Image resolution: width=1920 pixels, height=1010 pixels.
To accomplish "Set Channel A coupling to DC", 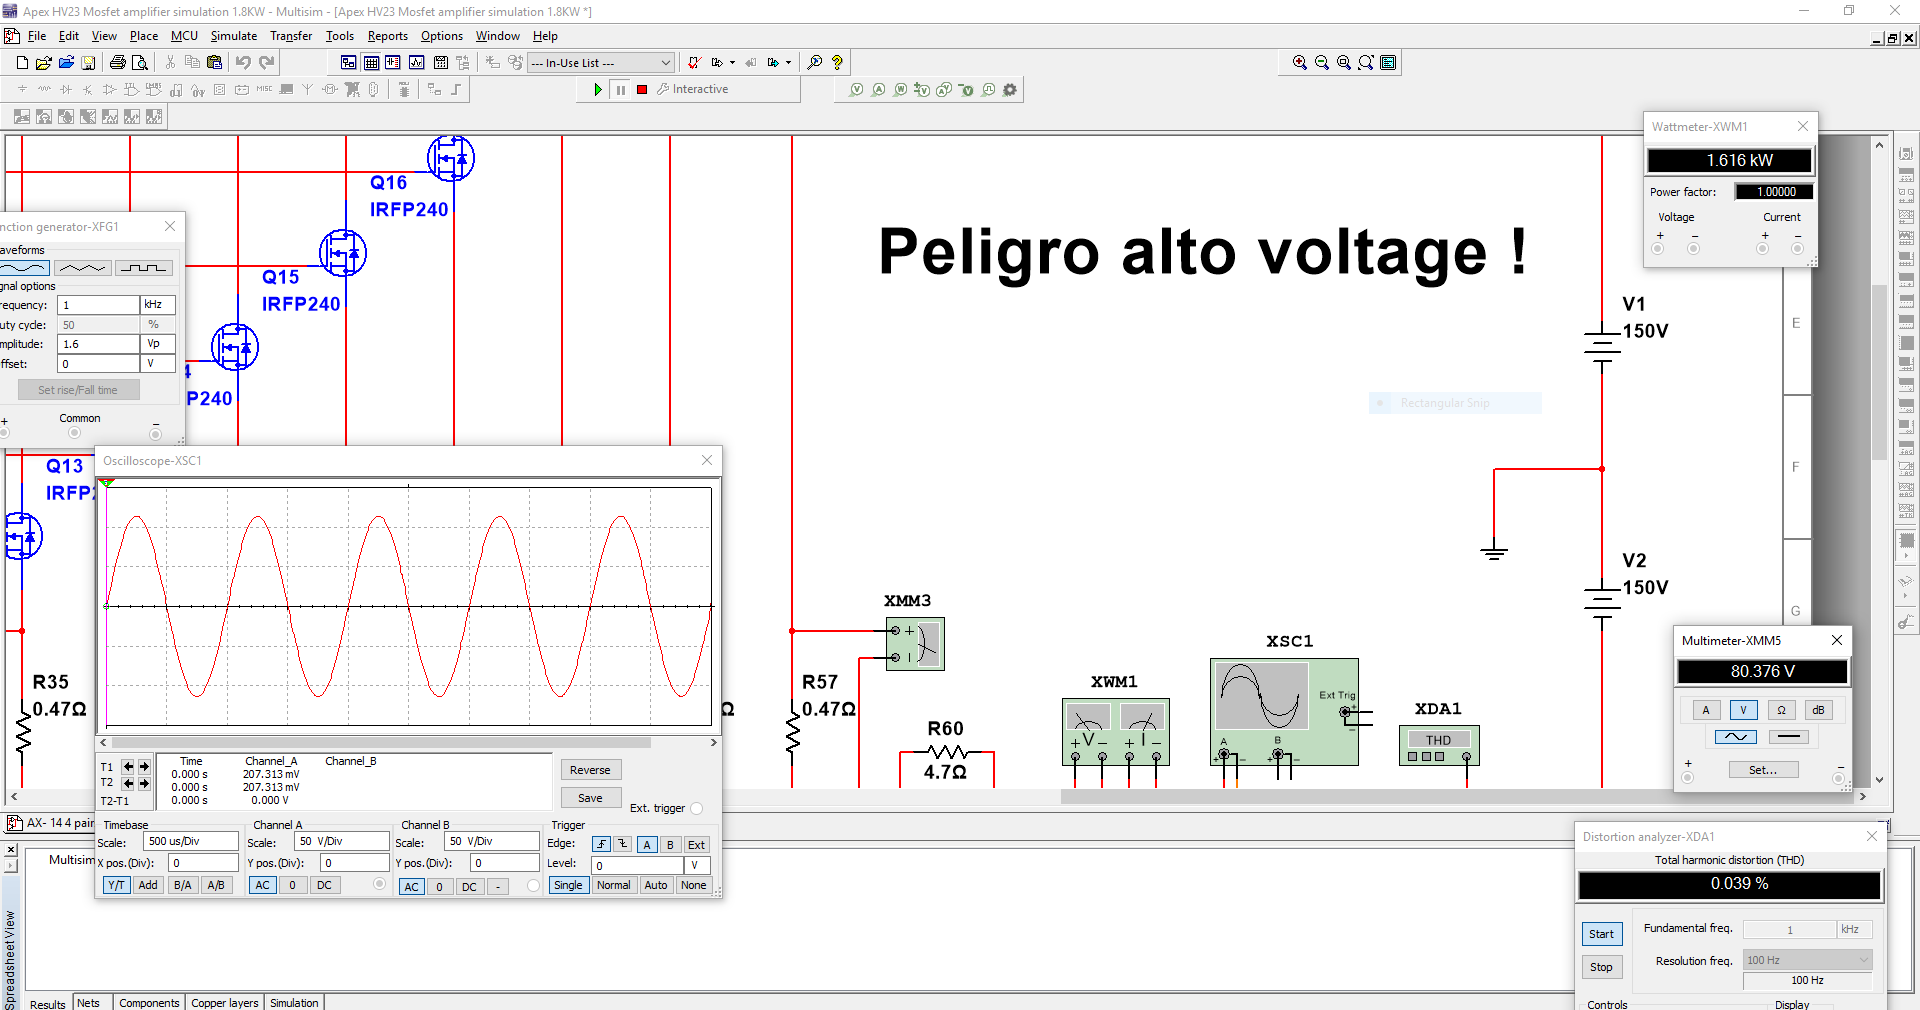I will [324, 885].
